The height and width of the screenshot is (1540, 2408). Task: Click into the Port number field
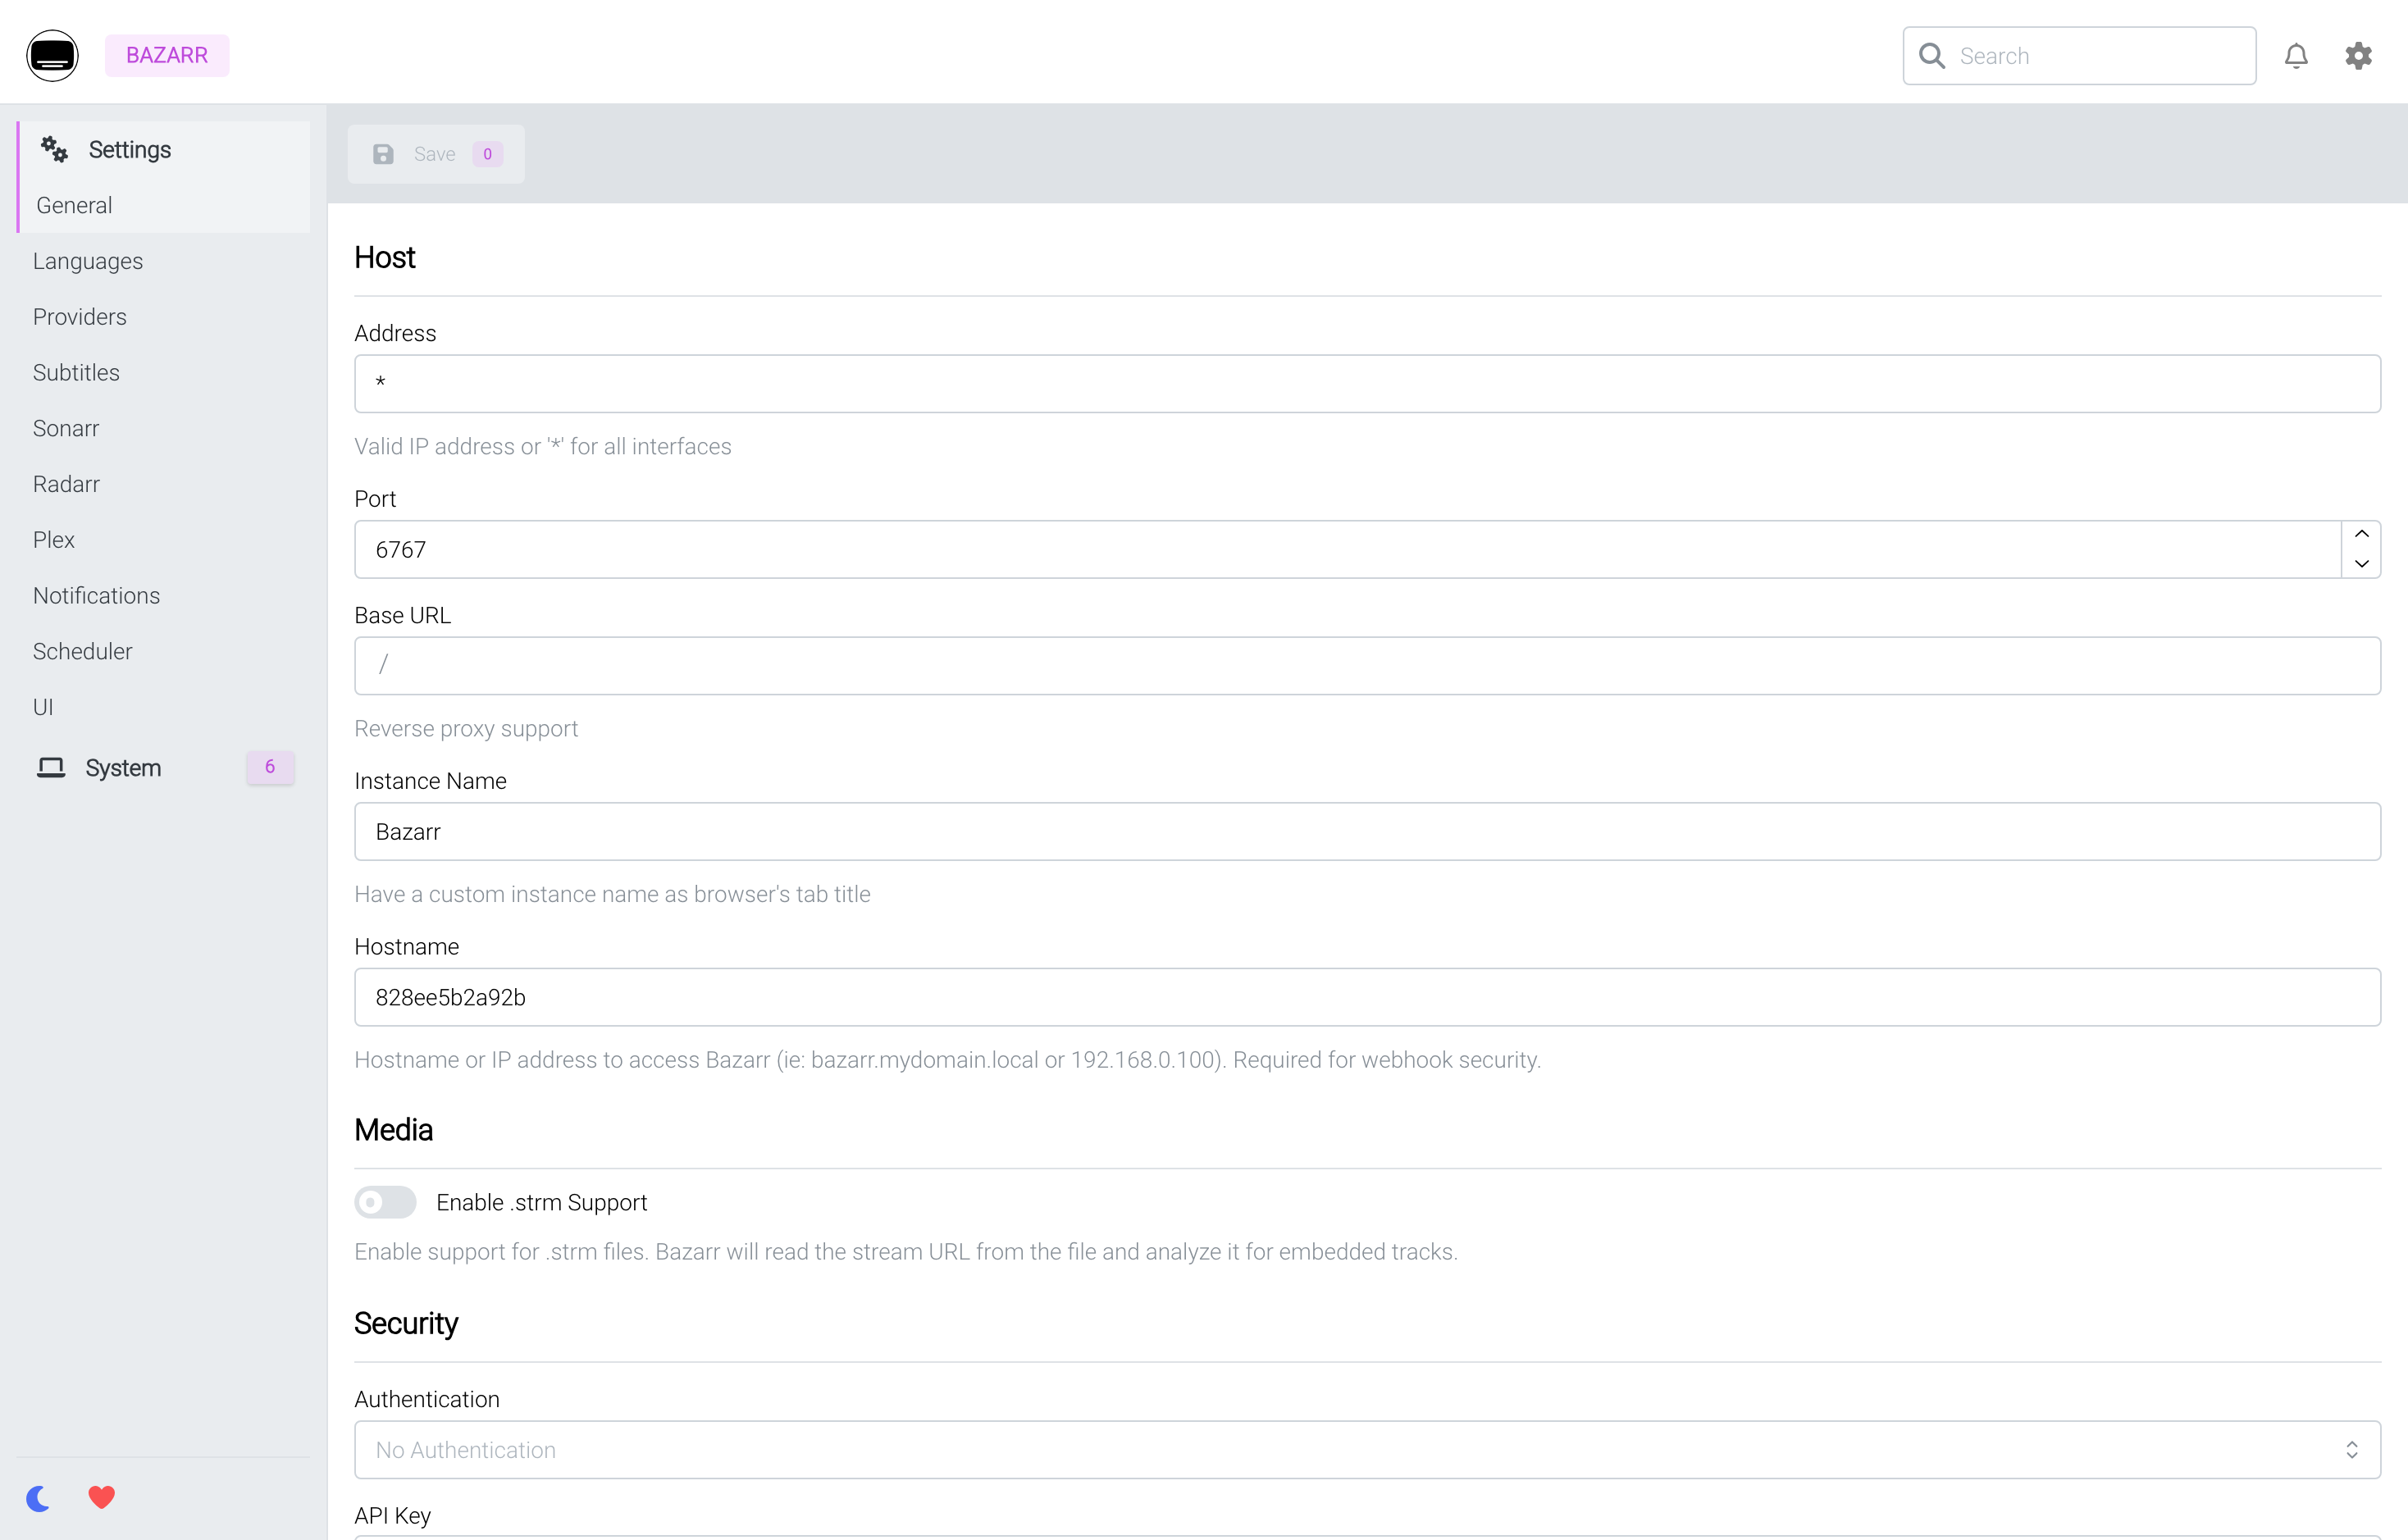click(1347, 550)
